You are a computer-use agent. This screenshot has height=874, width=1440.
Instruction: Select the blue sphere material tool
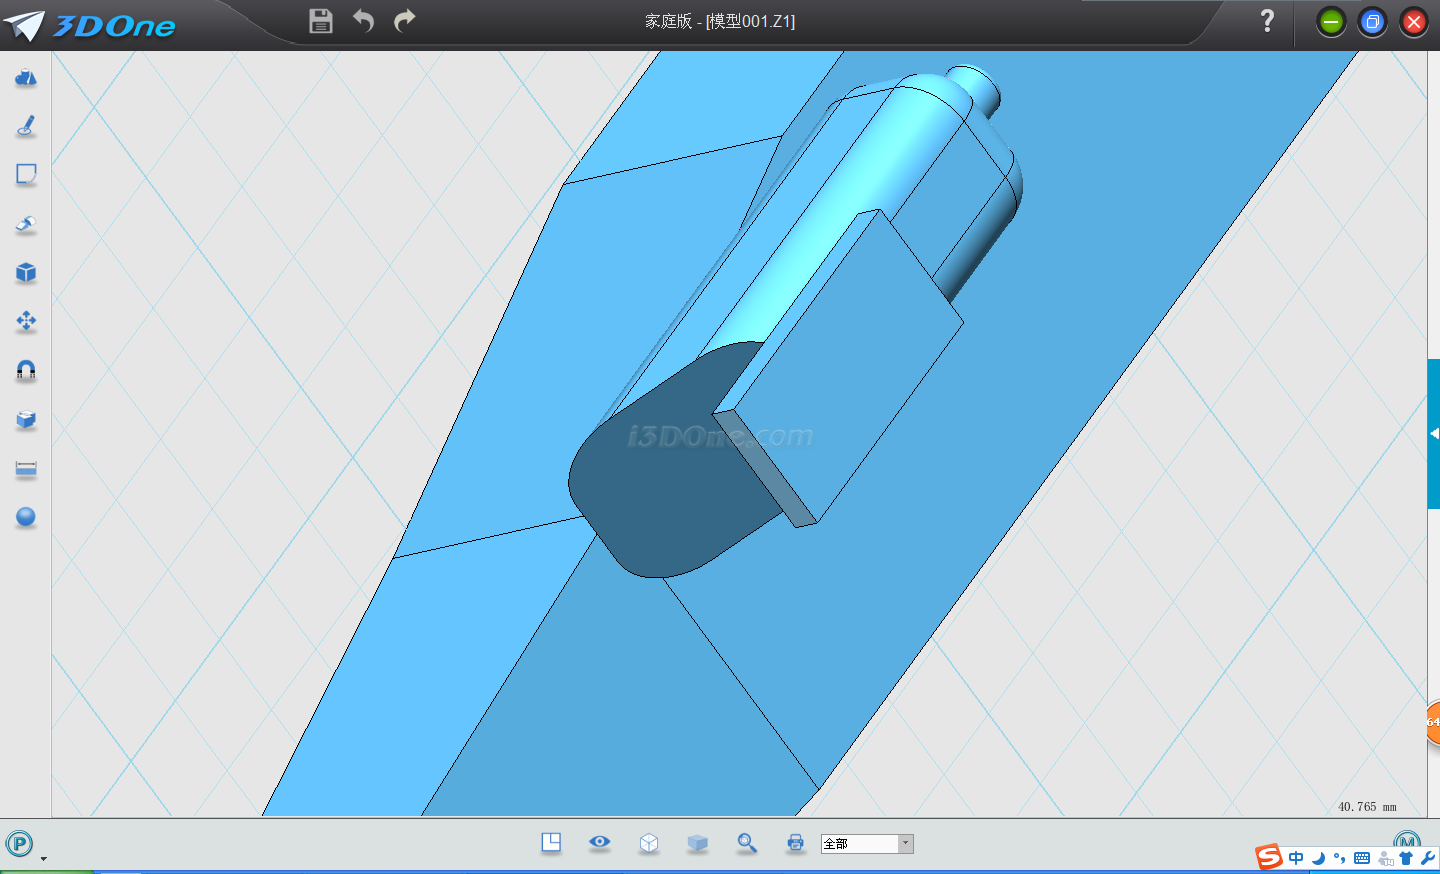tap(26, 517)
